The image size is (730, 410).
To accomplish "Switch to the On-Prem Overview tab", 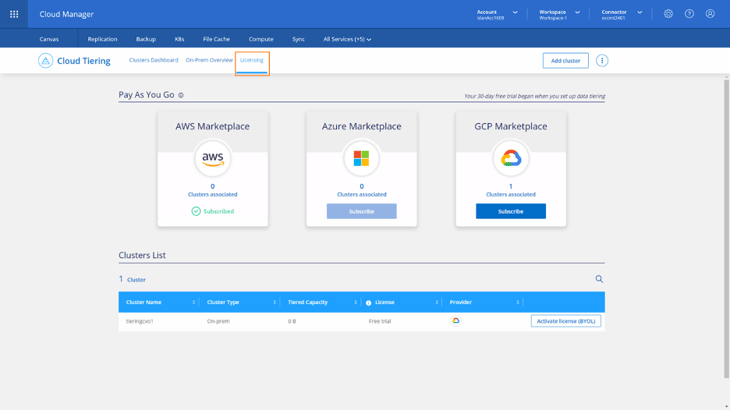I will point(209,60).
